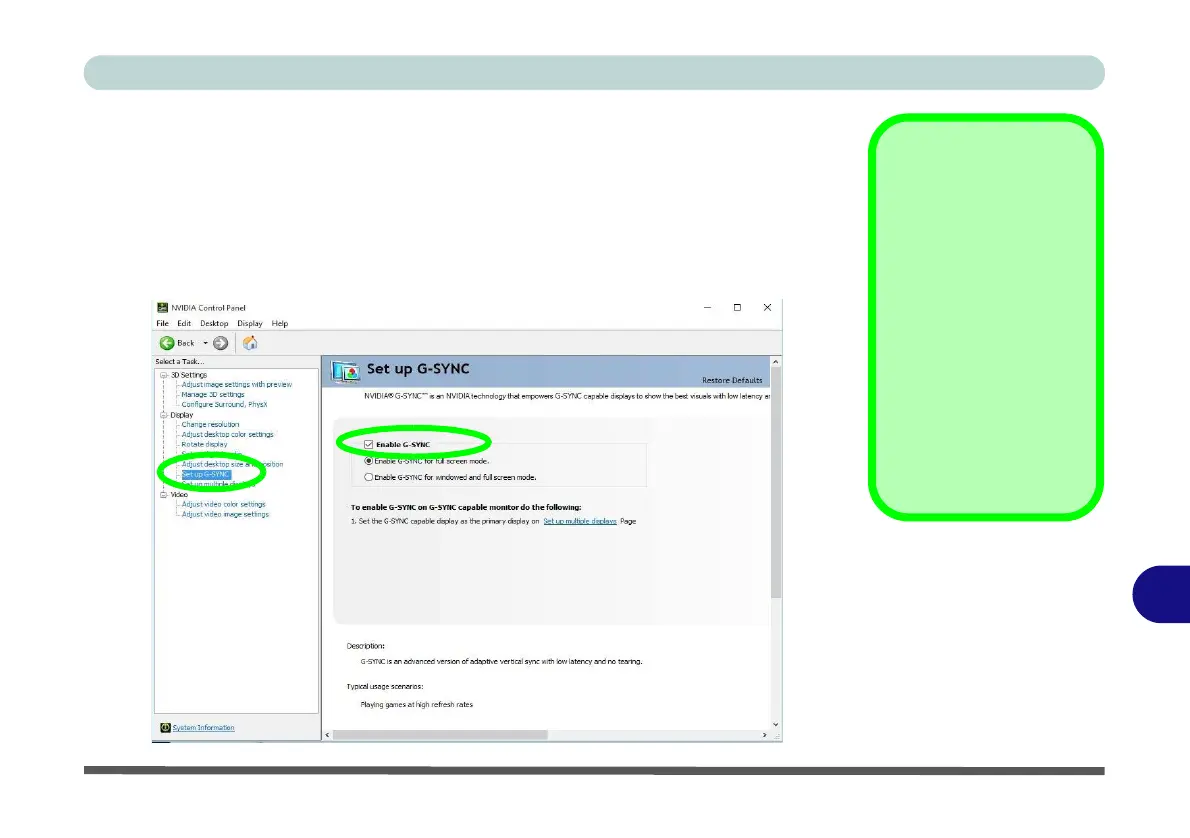Click the System Information icon
1190x838 pixels.
pos(165,727)
